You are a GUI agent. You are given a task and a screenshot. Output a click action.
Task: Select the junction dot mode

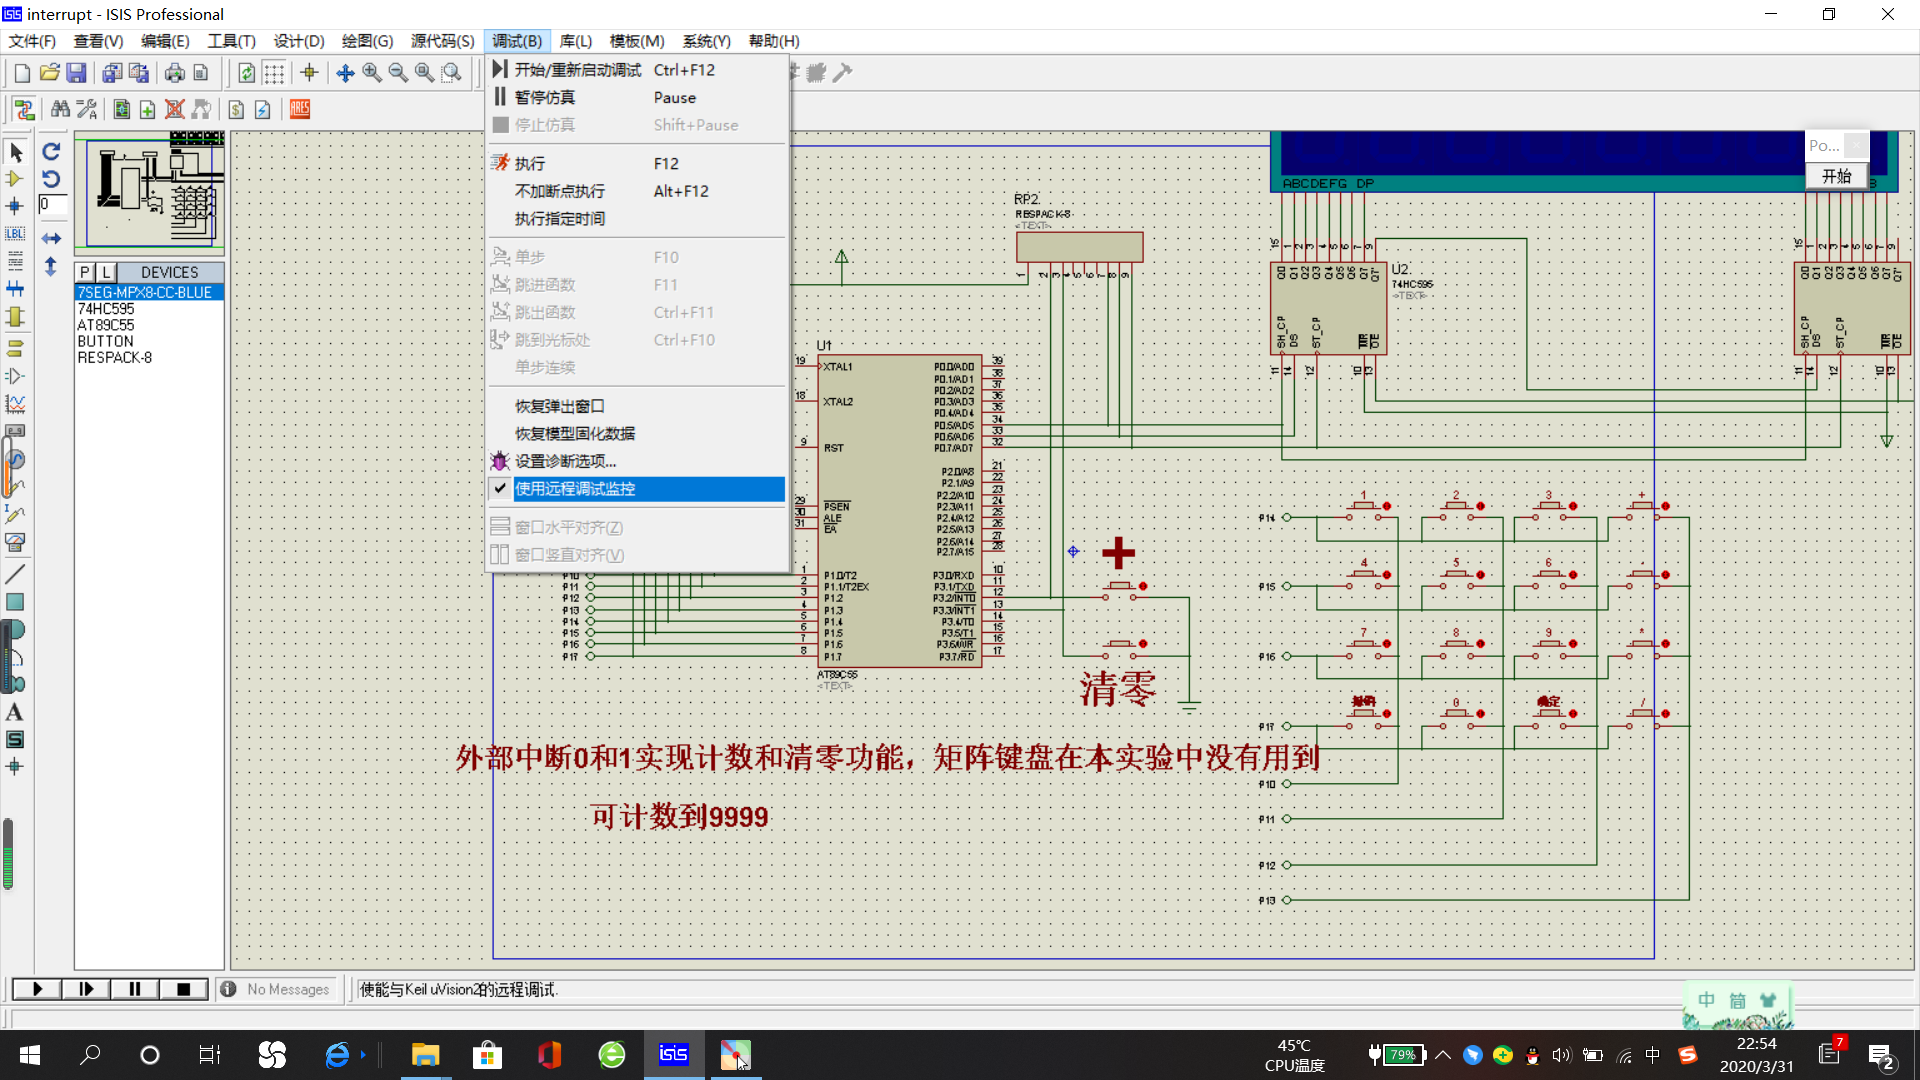[x=15, y=206]
